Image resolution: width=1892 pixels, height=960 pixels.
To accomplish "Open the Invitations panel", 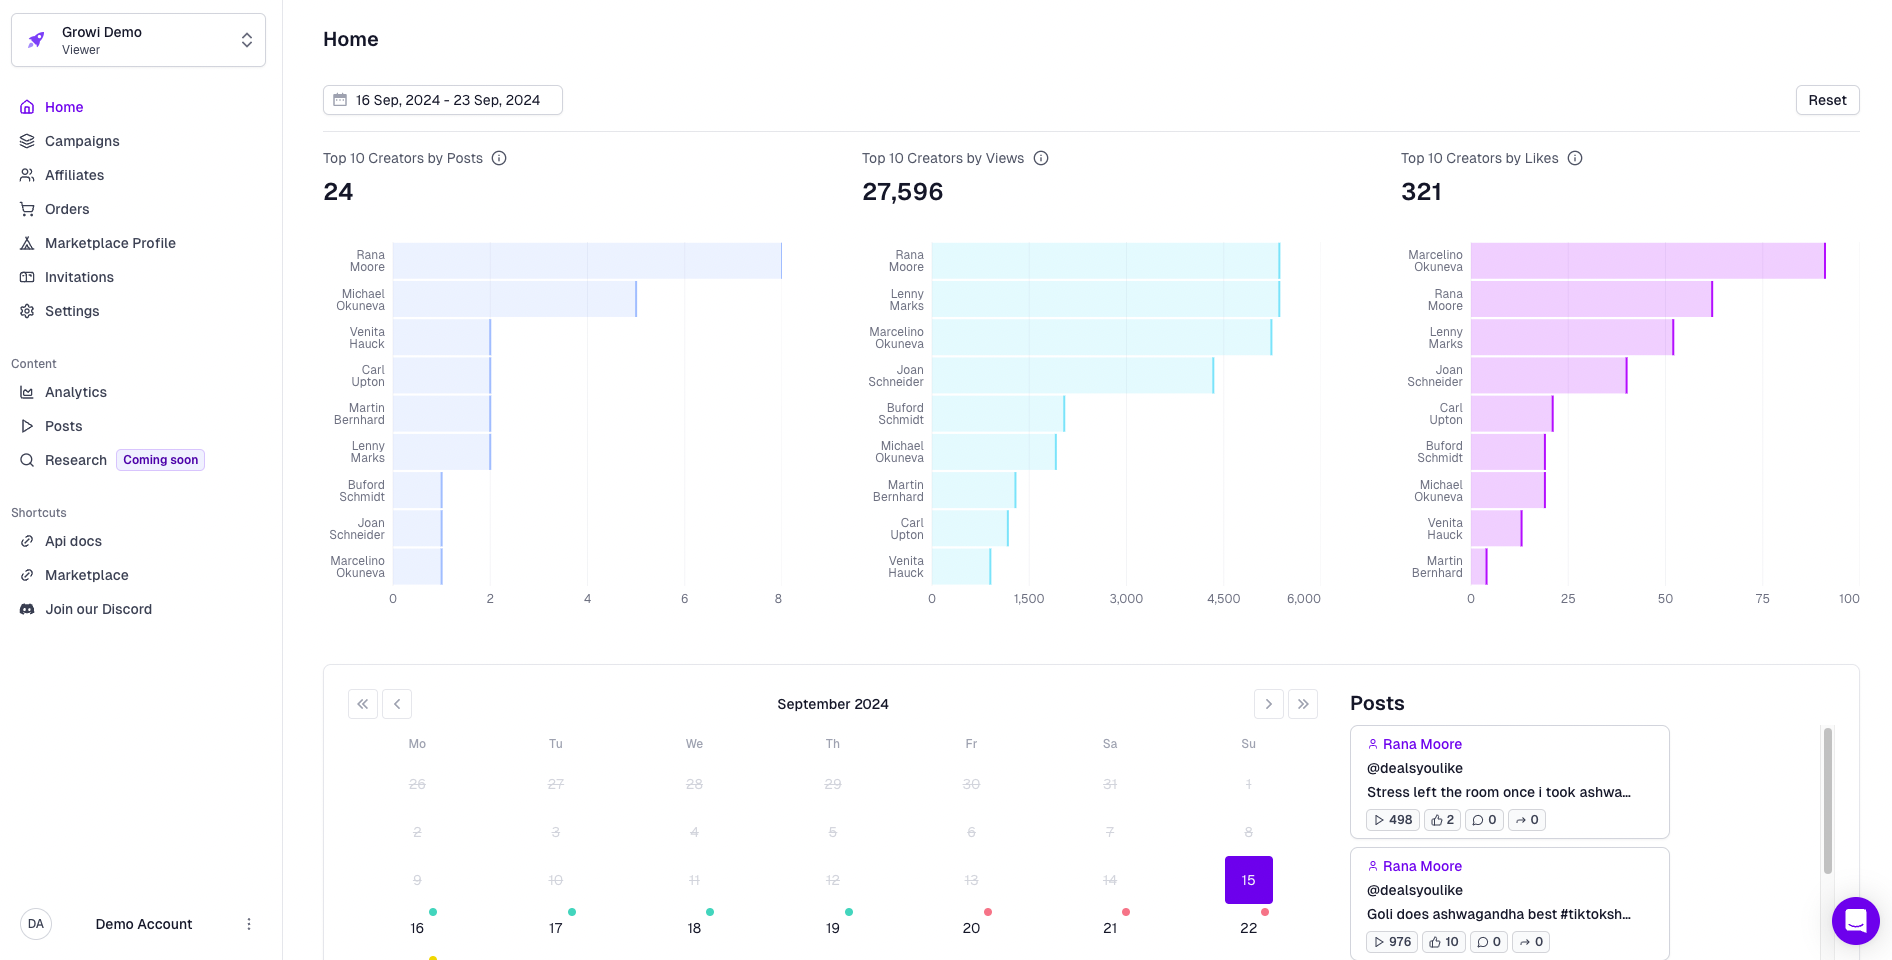I will click(x=79, y=277).
